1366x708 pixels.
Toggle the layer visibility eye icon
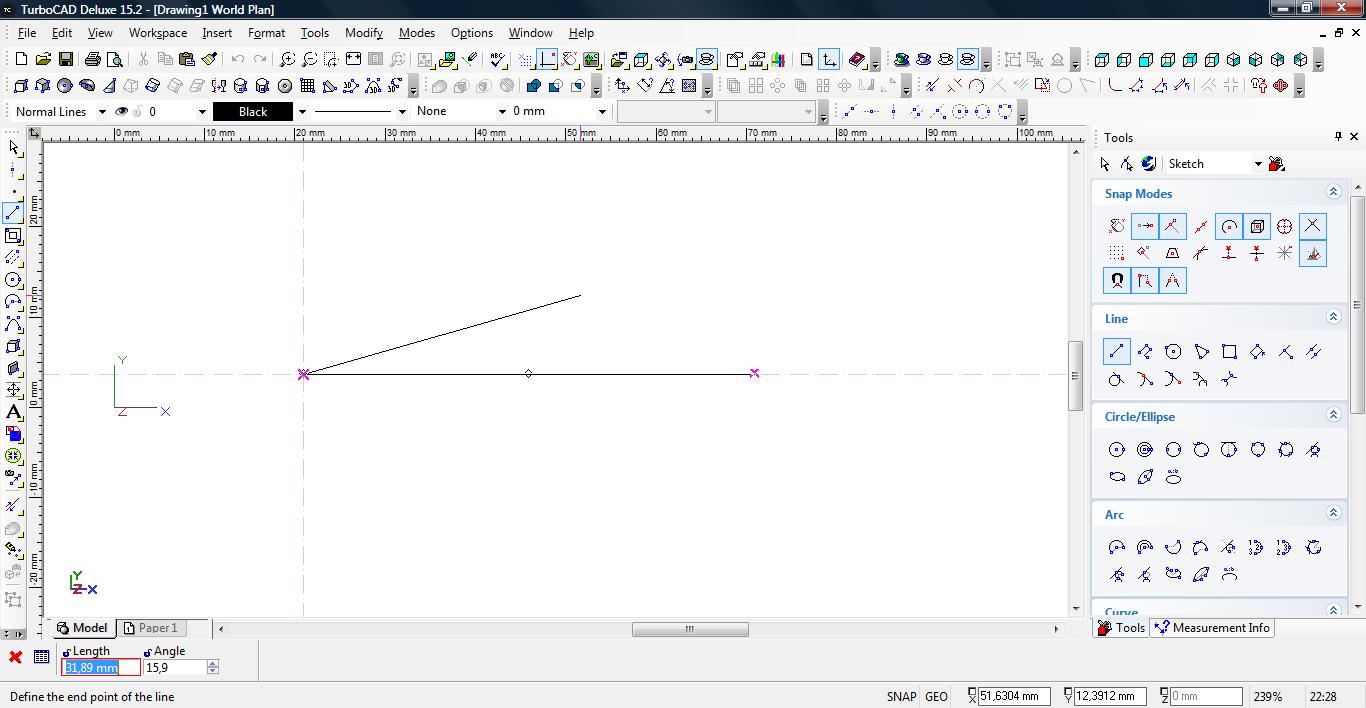122,112
